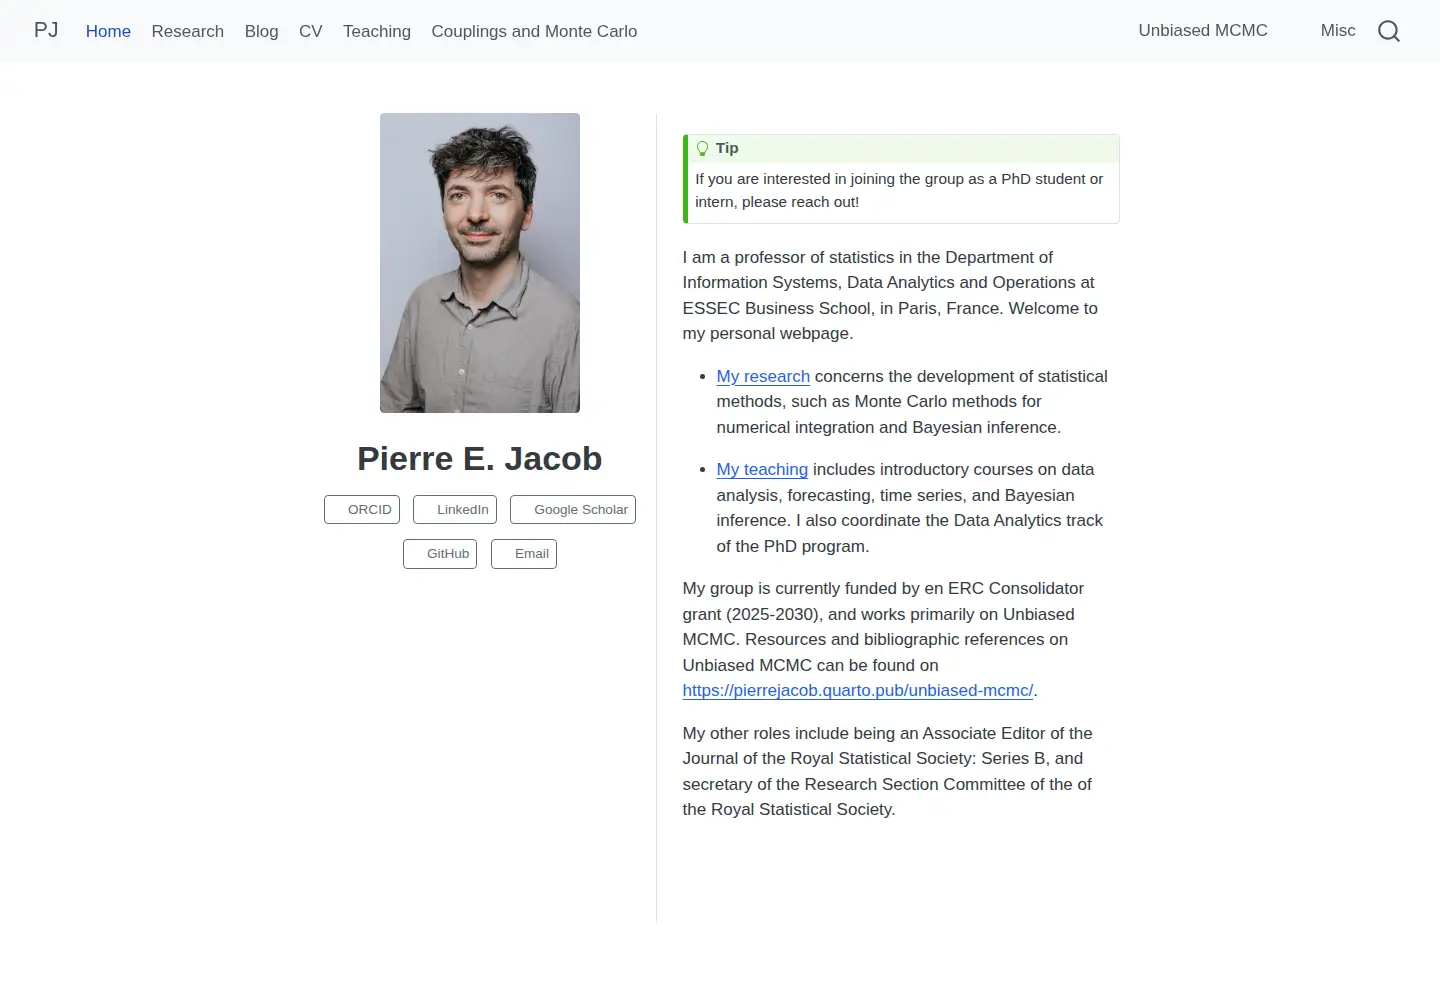Open the pierrejacob.quarto.pub unbiased-mcmc URL
The width and height of the screenshot is (1440, 1000).
pyautogui.click(x=858, y=690)
